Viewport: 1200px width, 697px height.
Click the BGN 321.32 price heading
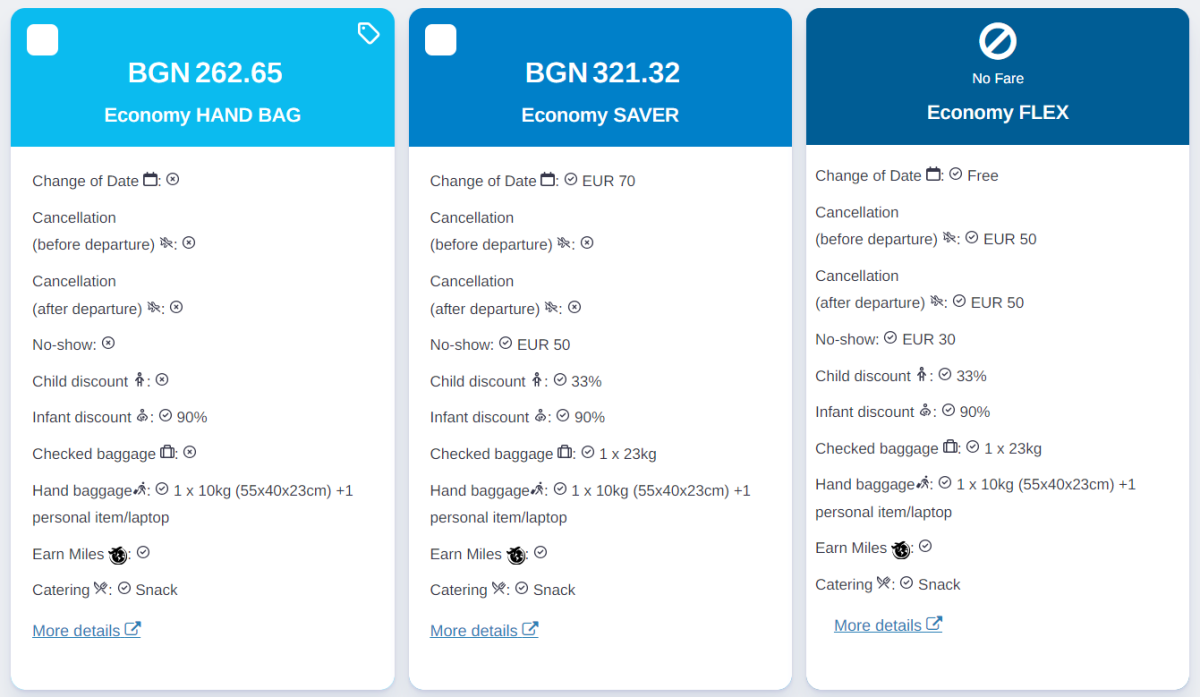[602, 73]
